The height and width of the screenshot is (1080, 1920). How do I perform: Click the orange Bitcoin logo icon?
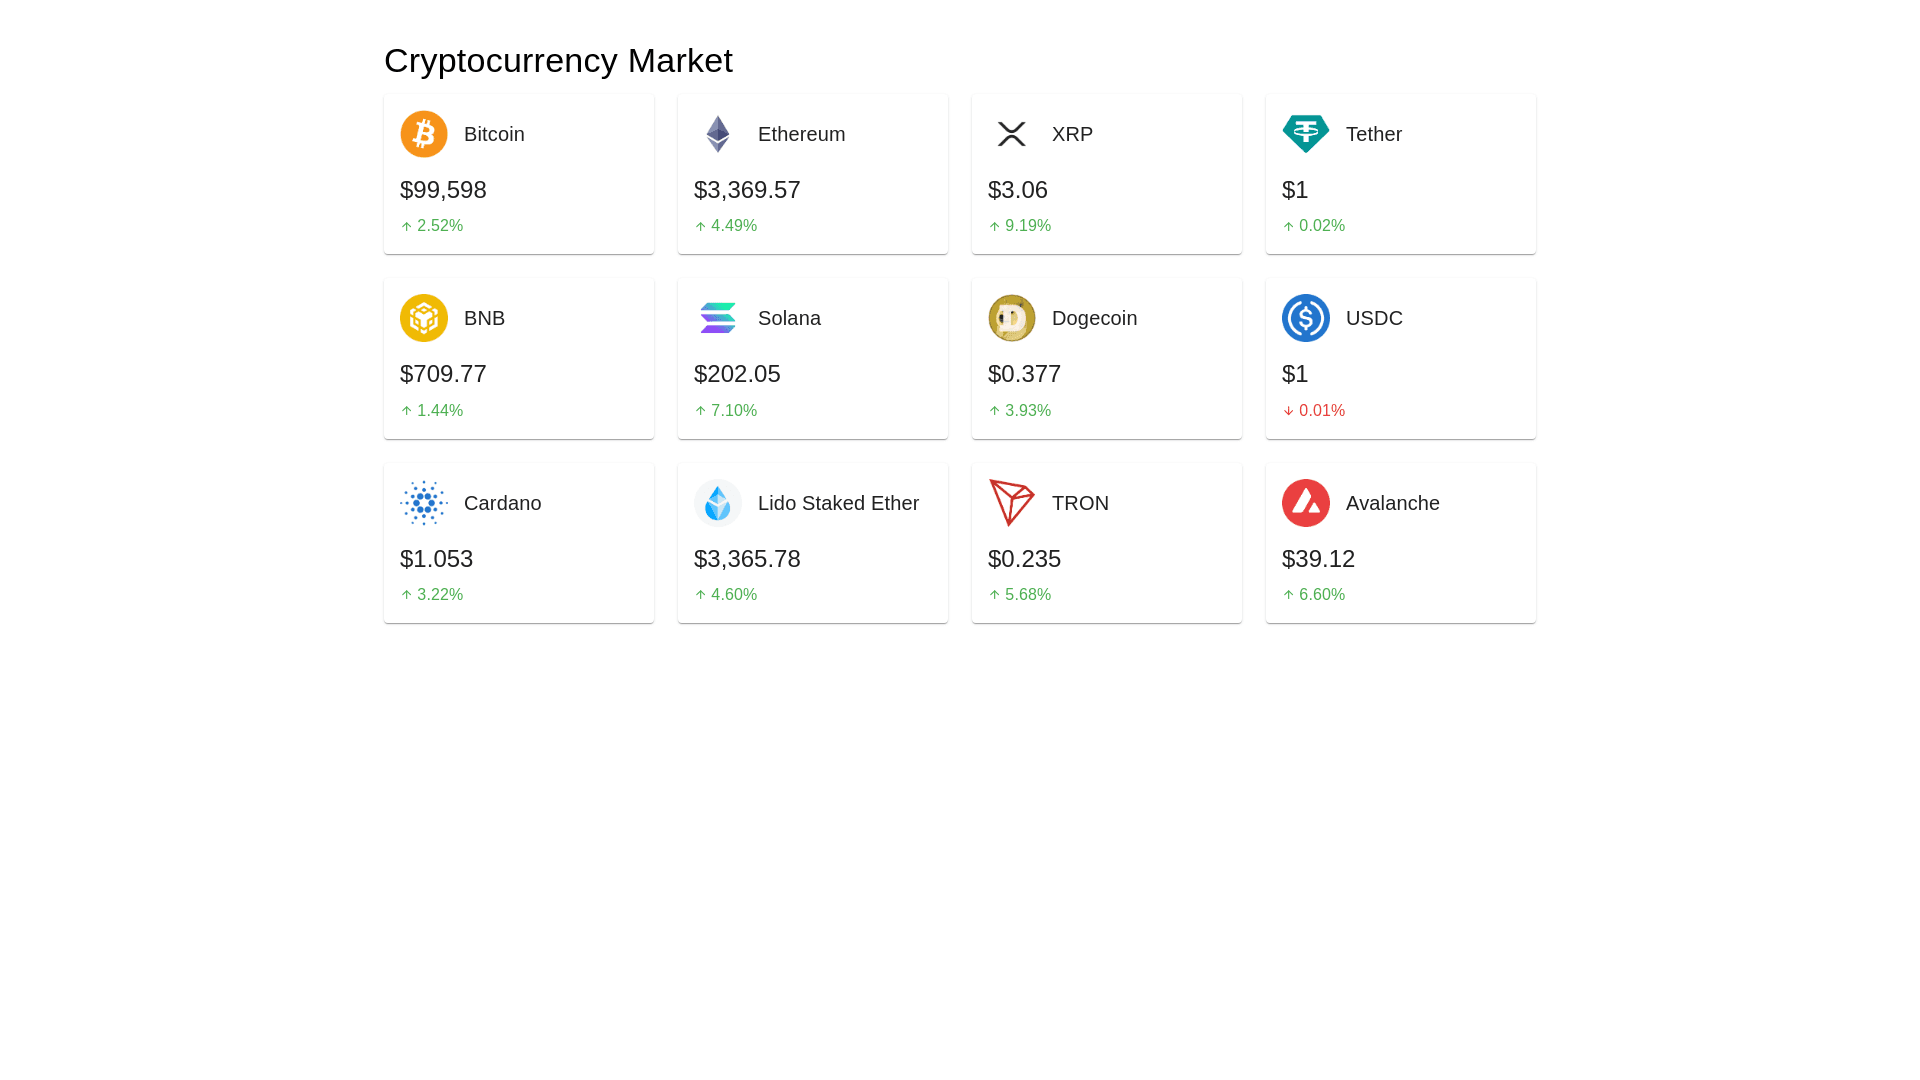point(423,134)
